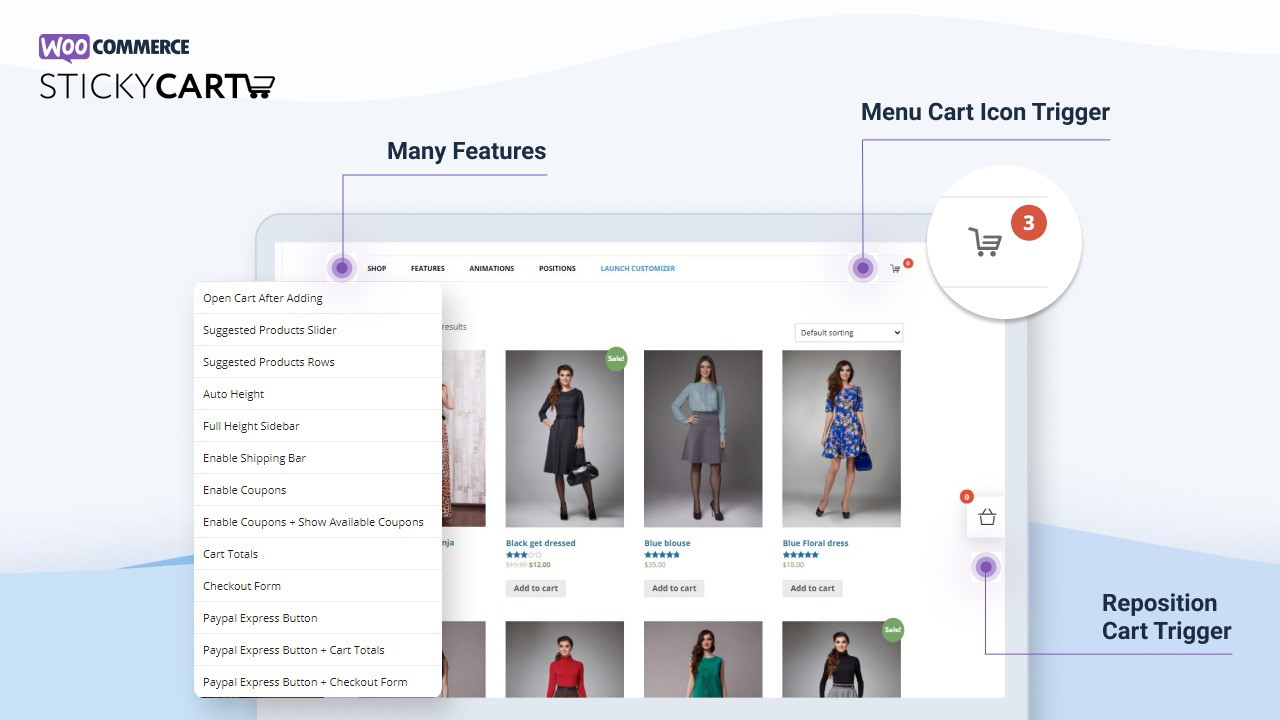
Task: Click the Black get dressed product image
Action: (x=565, y=438)
